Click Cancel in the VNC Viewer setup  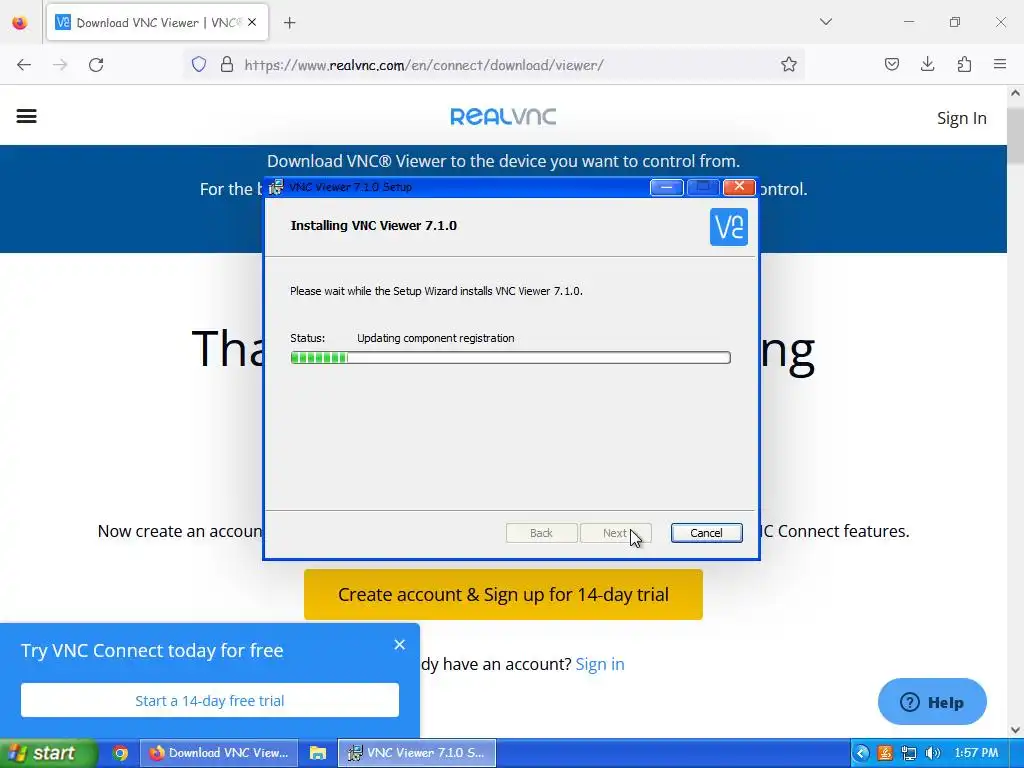(x=707, y=533)
